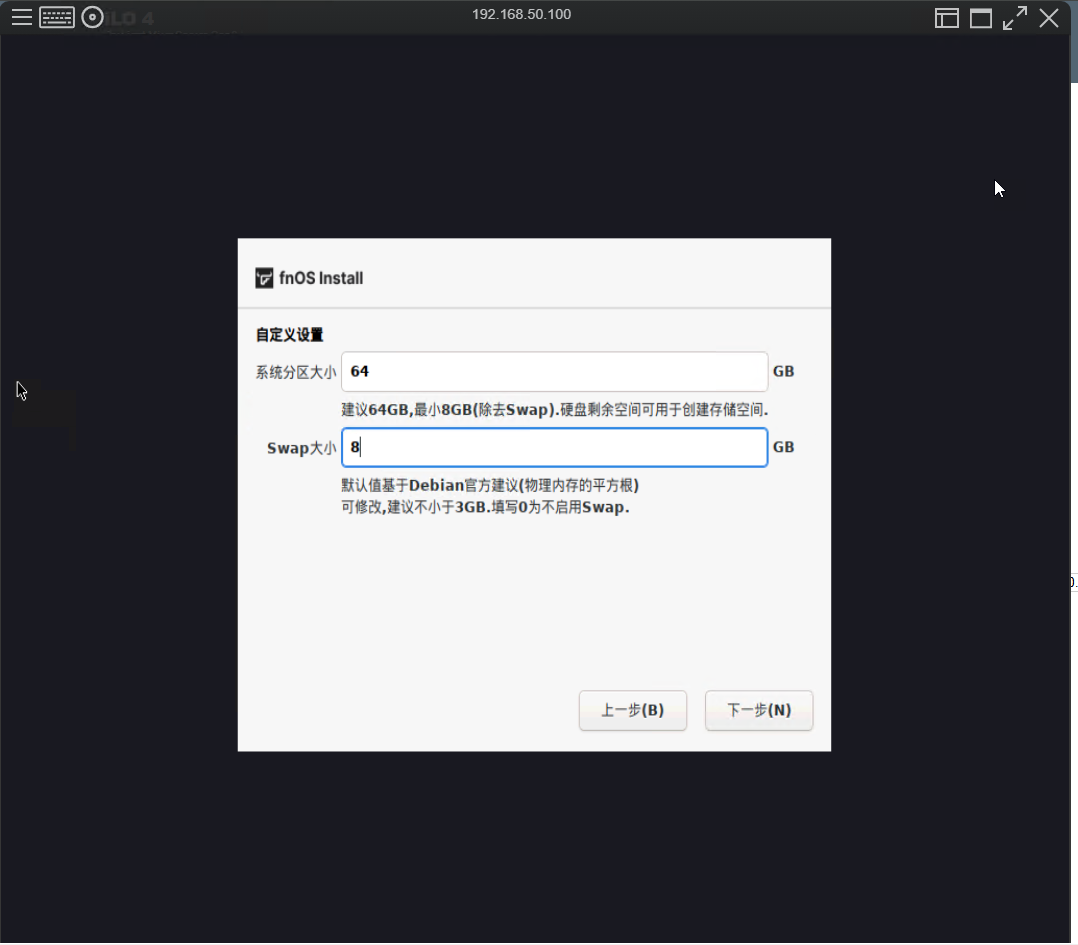Open the virtual media disc icon
The image size is (1078, 945).
click(x=92, y=17)
